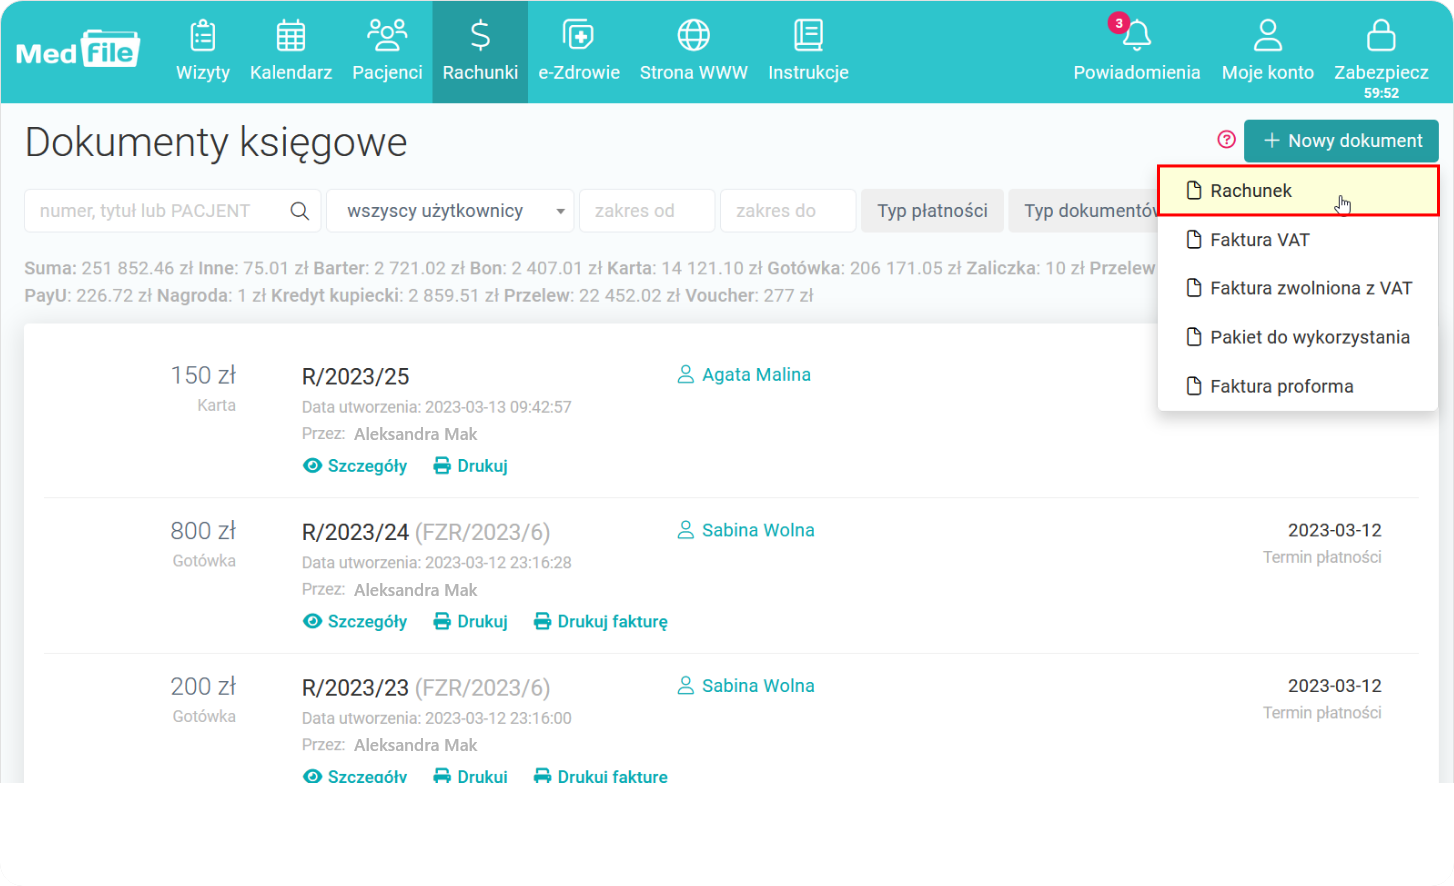Image resolution: width=1454 pixels, height=886 pixels.
Task: Click the Nowy dokument button
Action: coord(1341,141)
